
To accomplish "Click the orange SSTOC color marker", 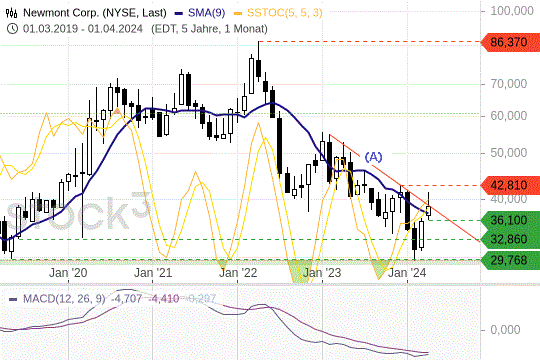I will pos(238,14).
